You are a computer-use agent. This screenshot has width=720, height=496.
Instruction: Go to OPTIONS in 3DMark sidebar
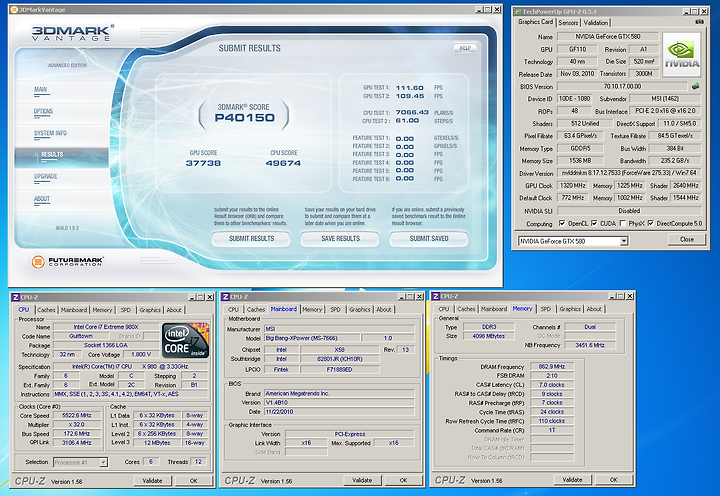pos(43,112)
